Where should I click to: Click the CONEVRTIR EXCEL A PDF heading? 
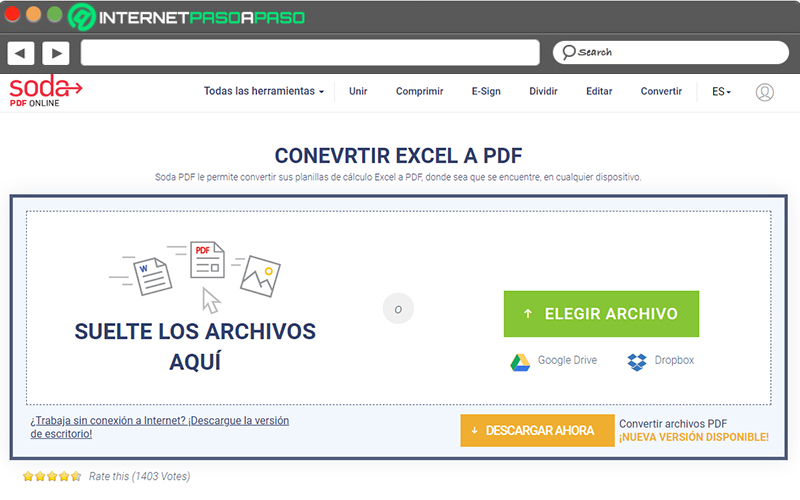(x=398, y=156)
